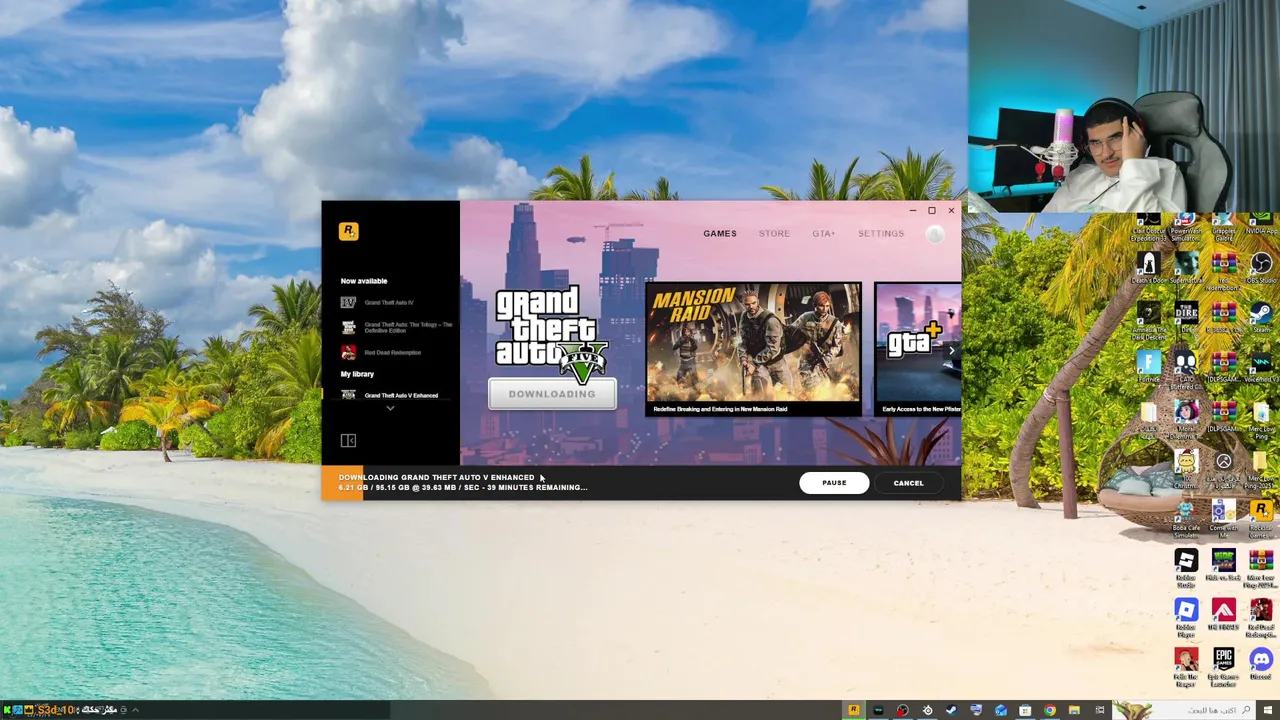Open The Finals desktop shortcut

coord(1224,612)
